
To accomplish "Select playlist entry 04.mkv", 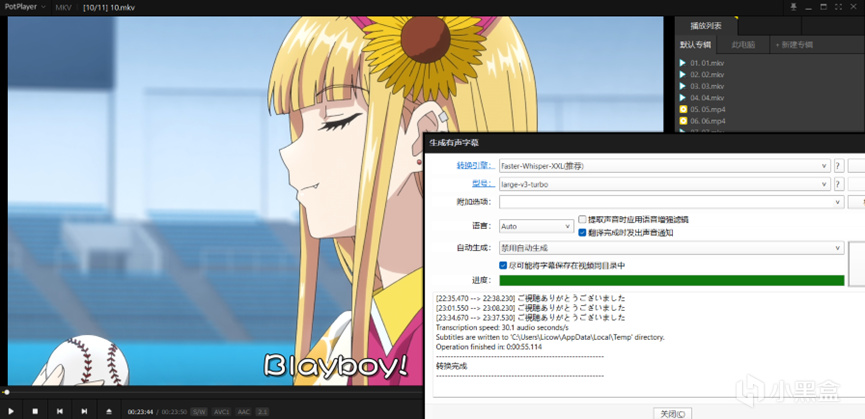I will click(707, 98).
